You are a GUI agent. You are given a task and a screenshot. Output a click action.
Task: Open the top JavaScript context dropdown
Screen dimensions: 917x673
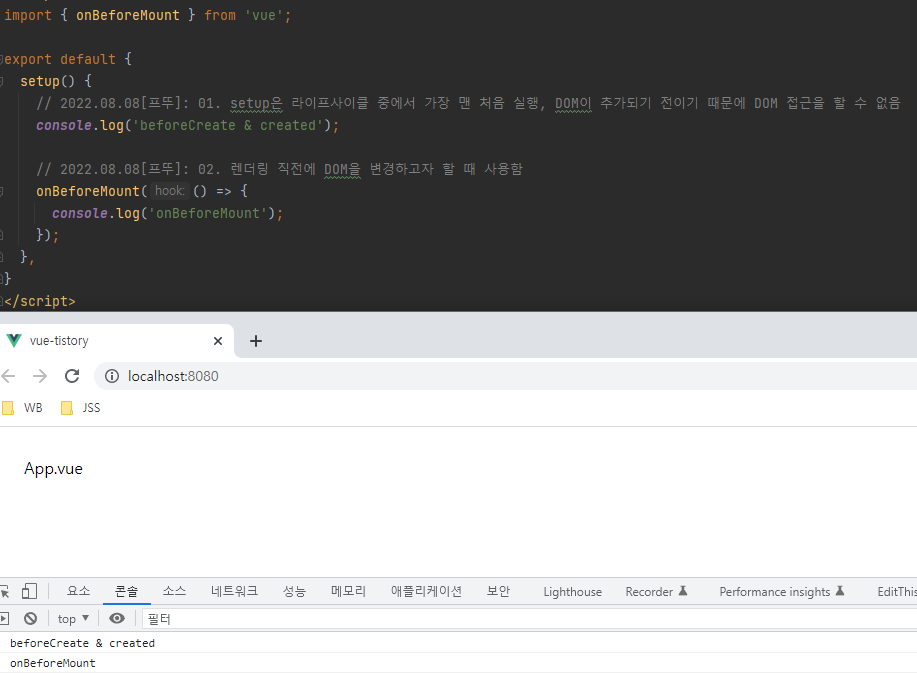click(73, 619)
